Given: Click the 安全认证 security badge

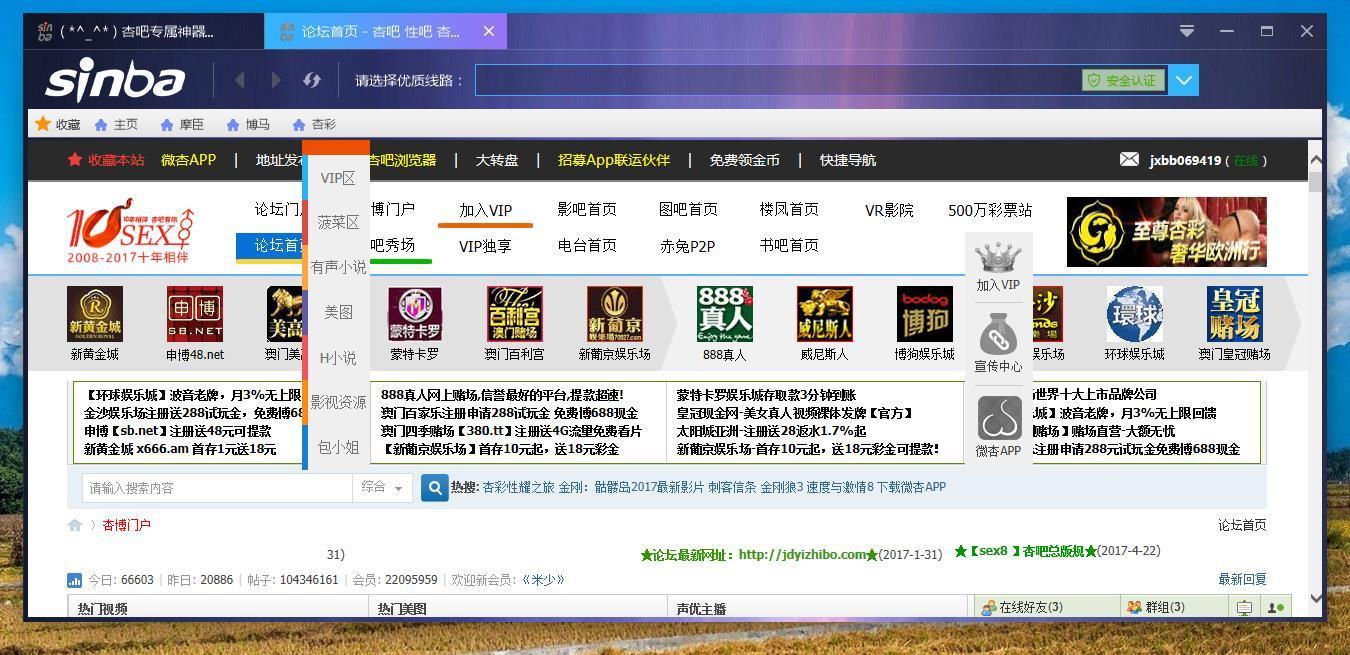Looking at the screenshot, I should coord(1123,81).
